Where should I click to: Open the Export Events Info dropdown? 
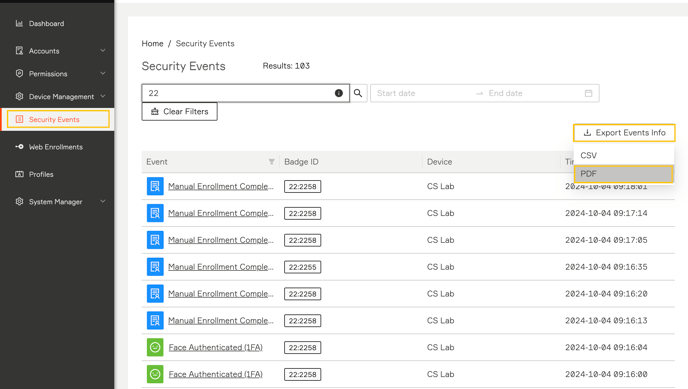click(x=624, y=132)
